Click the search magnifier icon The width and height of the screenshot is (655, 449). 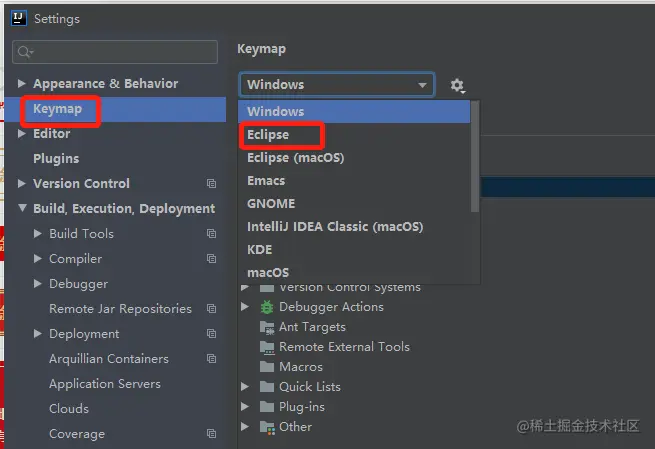point(25,52)
